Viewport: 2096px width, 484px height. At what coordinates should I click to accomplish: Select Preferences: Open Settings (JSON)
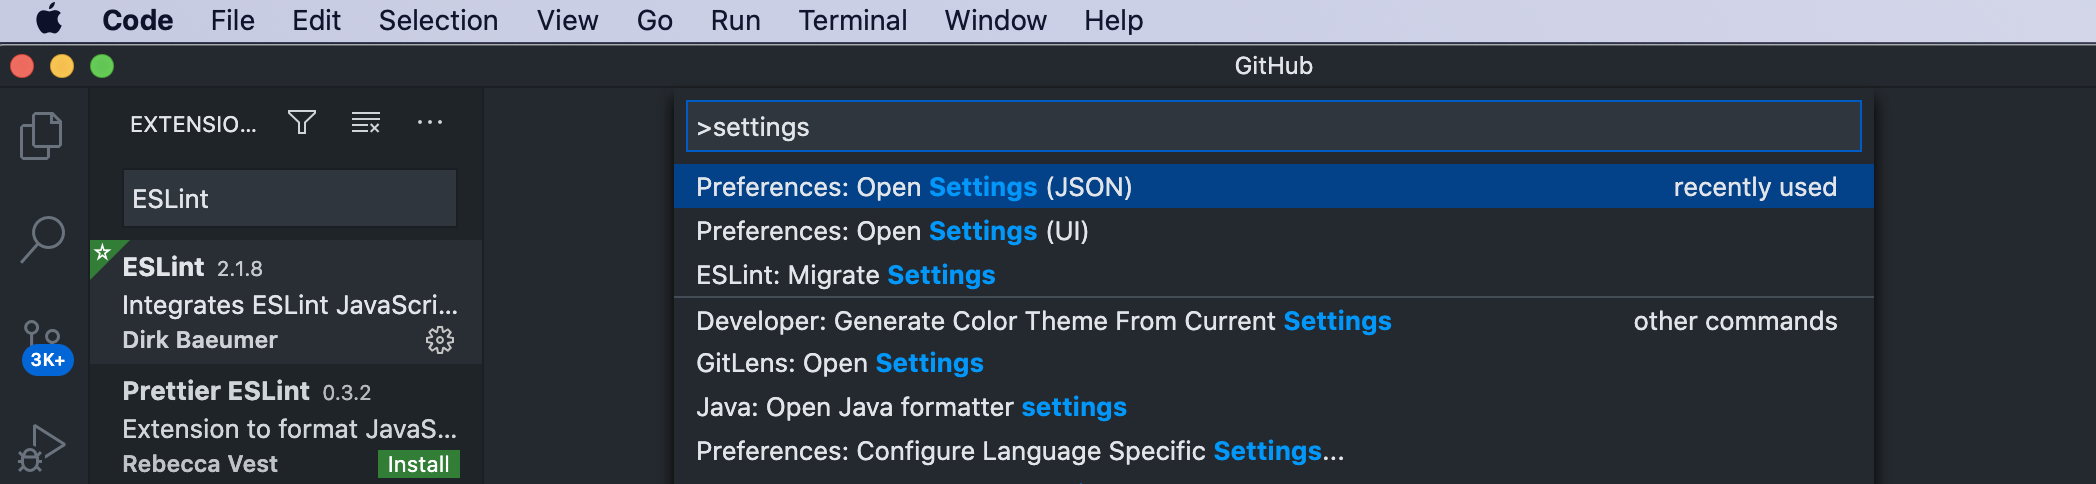914,187
